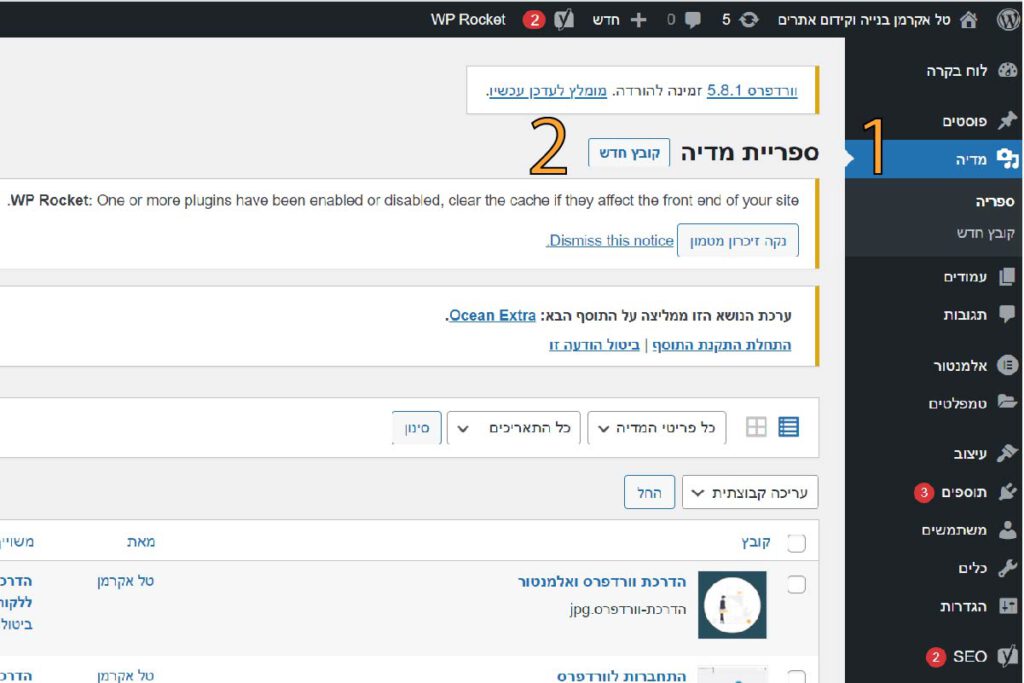The width and height of the screenshot is (1024, 683).
Task: Click the dashboard gauge icon לוח בקרה
Action: (x=1008, y=71)
